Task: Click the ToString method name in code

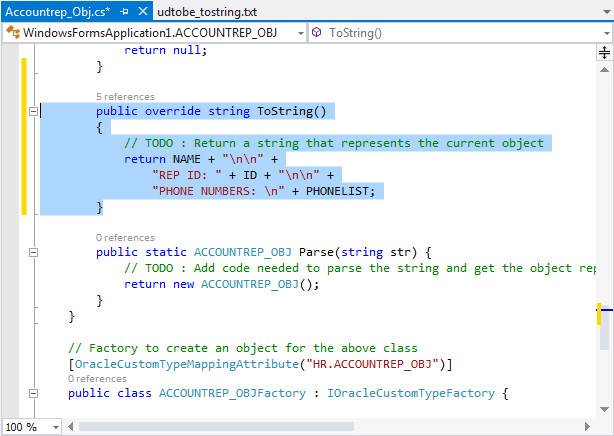Action: [285, 111]
